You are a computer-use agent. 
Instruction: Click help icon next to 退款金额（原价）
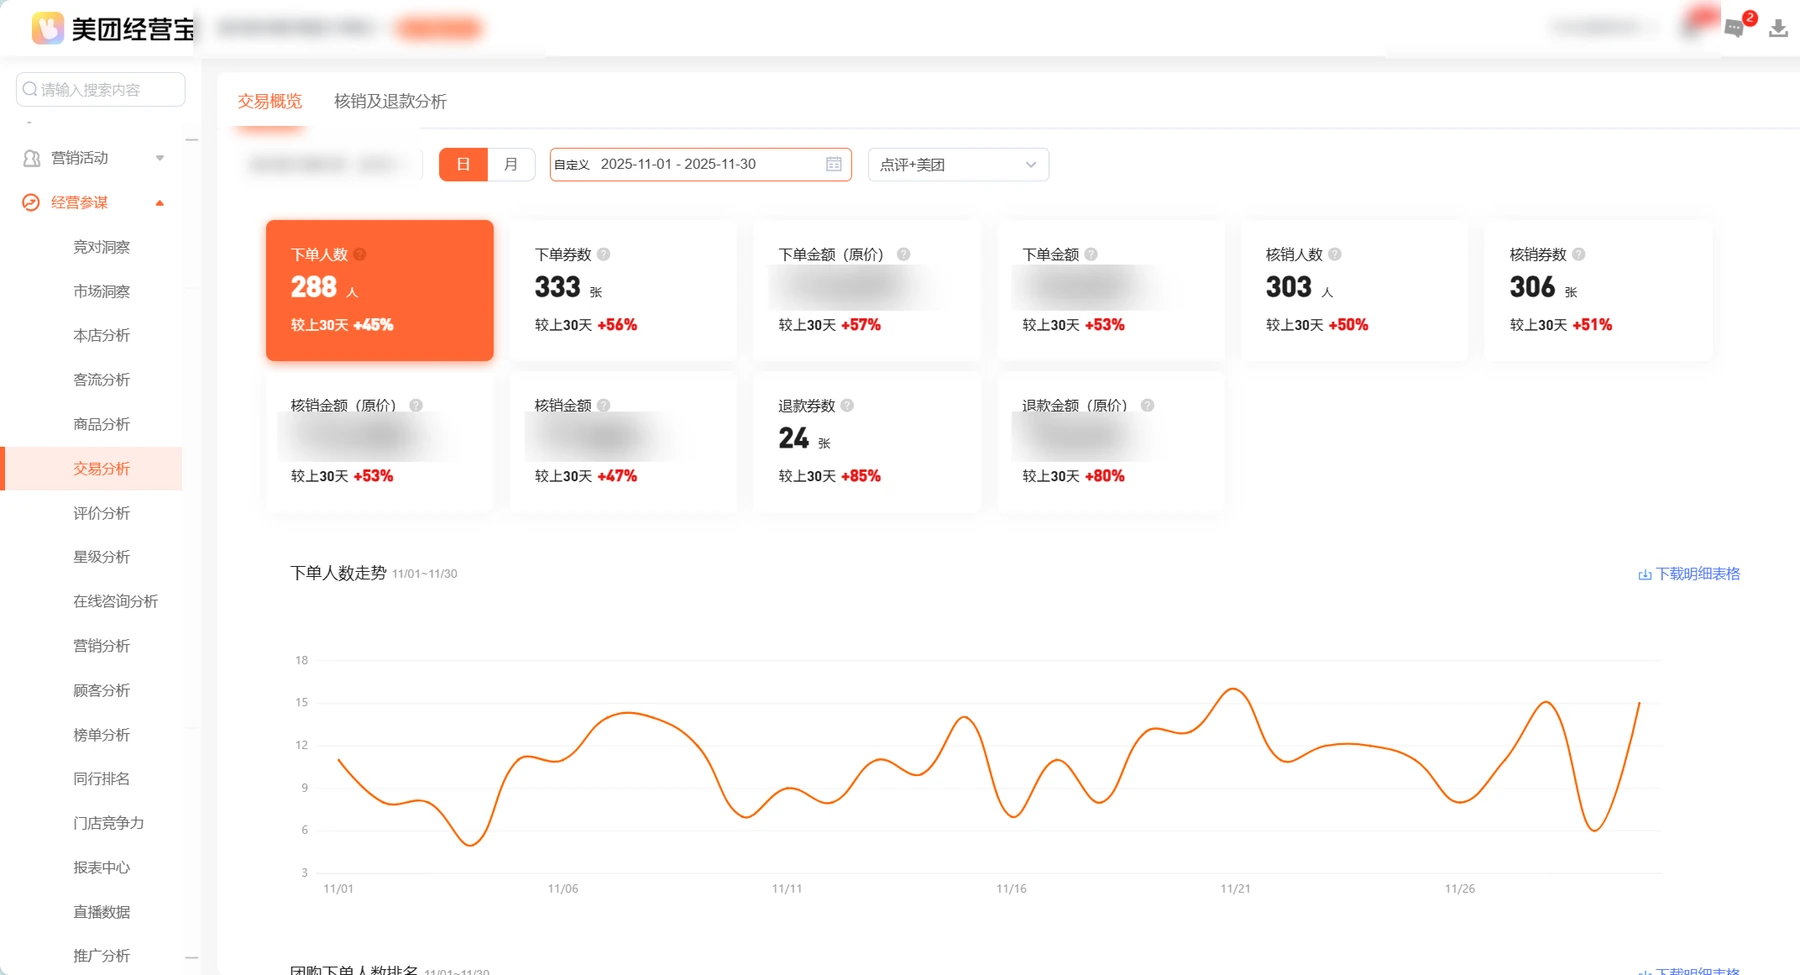(x=1147, y=405)
